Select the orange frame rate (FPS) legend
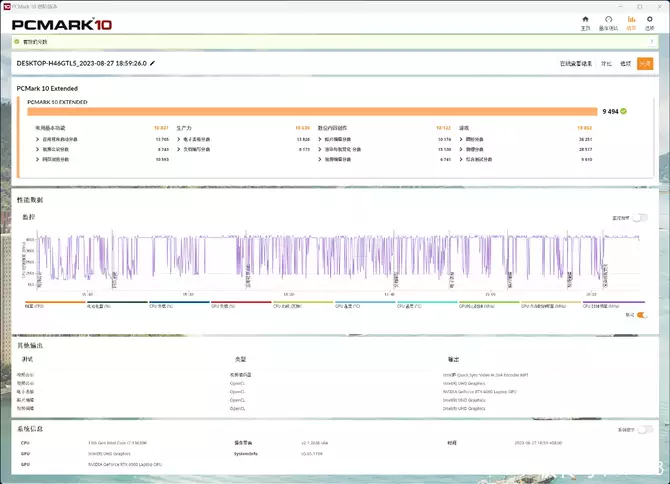Viewport: 670px width, 484px height. coord(55,304)
